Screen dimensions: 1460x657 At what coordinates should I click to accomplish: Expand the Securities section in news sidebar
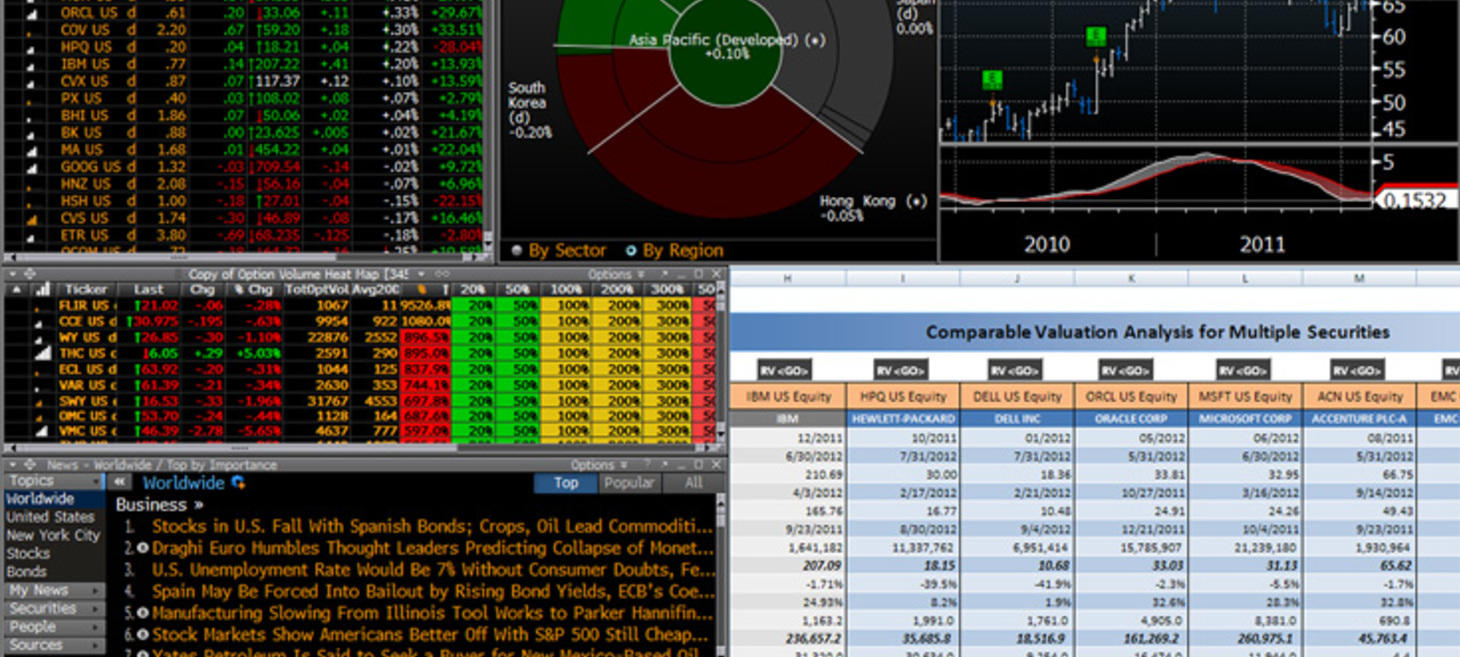pos(54,608)
